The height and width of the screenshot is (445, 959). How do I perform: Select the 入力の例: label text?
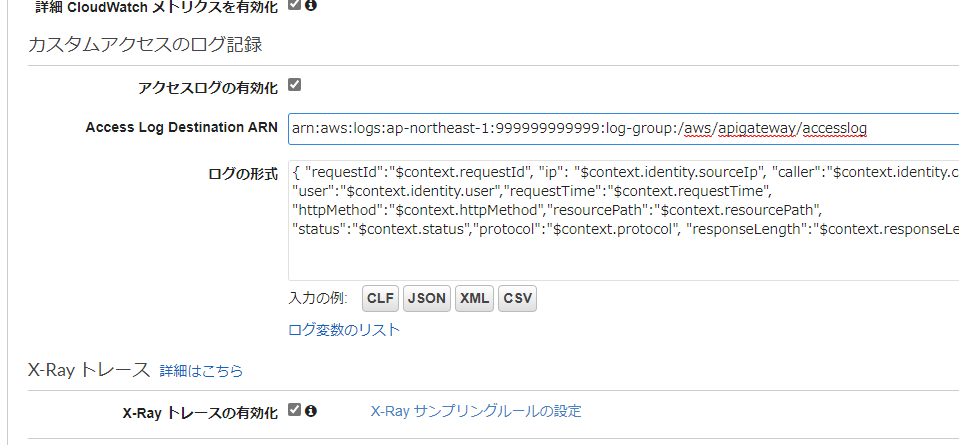(318, 298)
